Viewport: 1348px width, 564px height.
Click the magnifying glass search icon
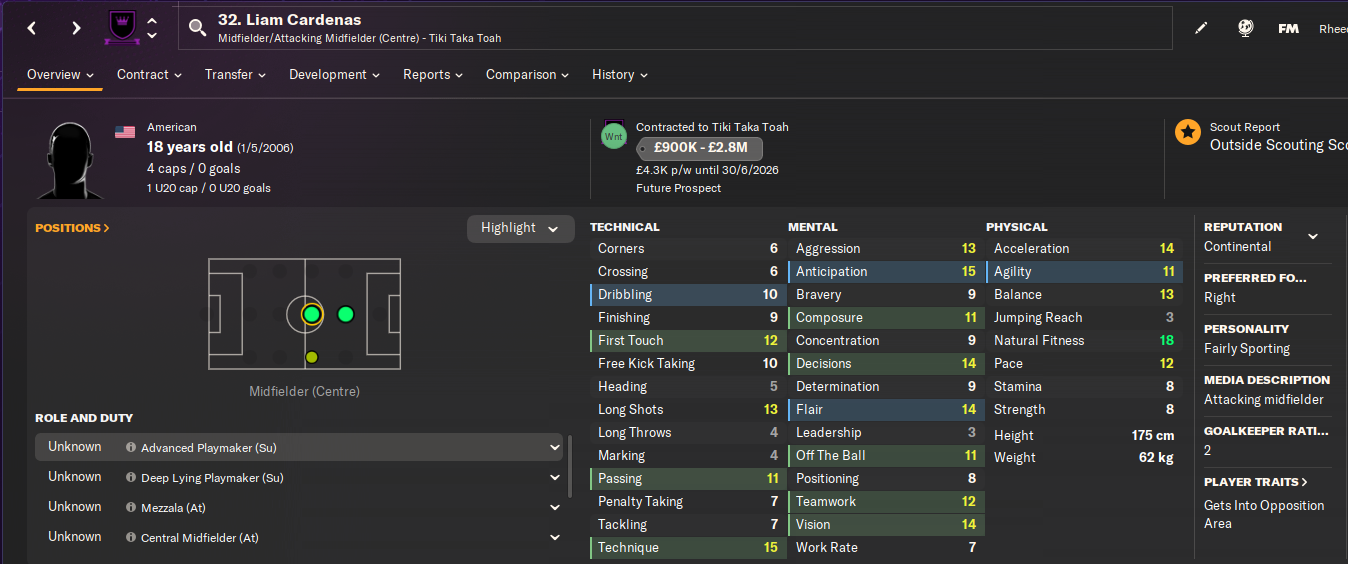(x=197, y=28)
